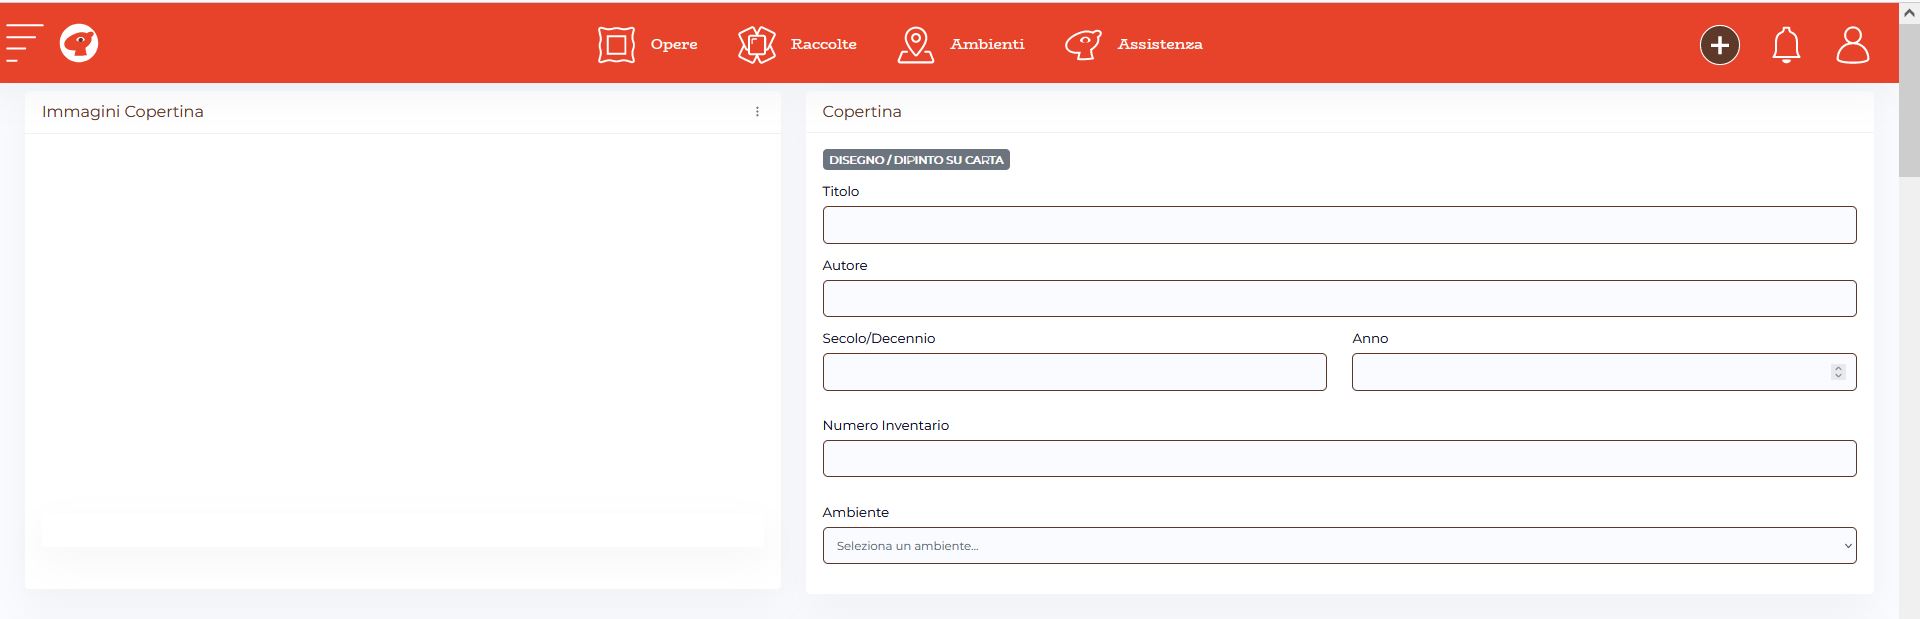
Task: Click the scrollbar up arrow
Action: [x=1909, y=13]
